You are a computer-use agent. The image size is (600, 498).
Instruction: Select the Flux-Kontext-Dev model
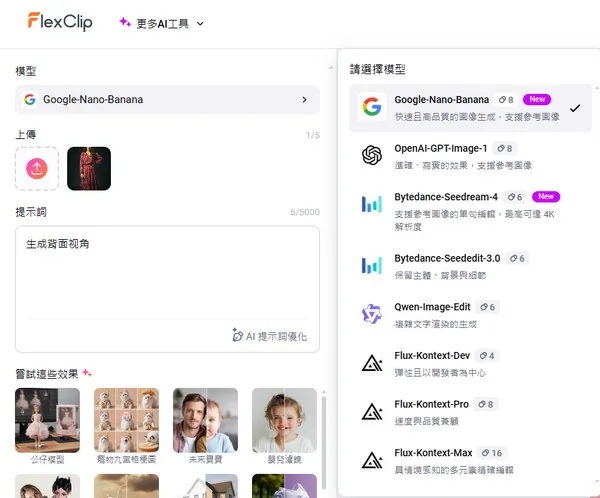point(470,363)
